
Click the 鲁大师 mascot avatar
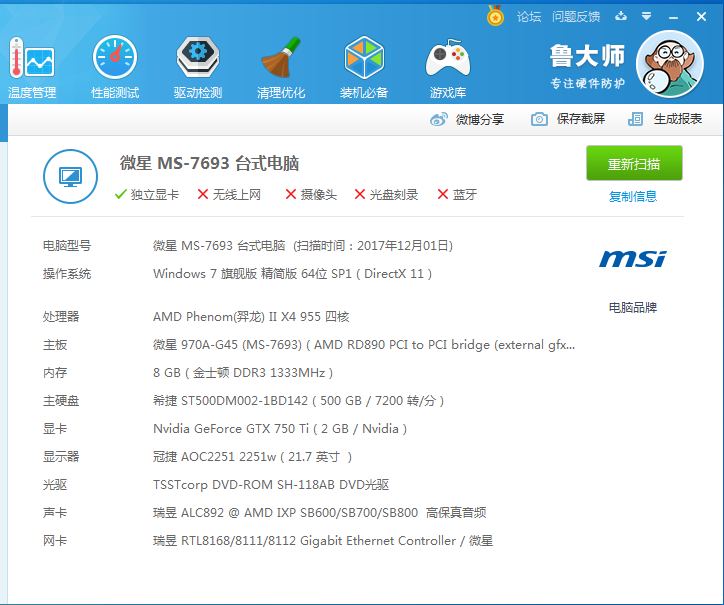coord(670,64)
